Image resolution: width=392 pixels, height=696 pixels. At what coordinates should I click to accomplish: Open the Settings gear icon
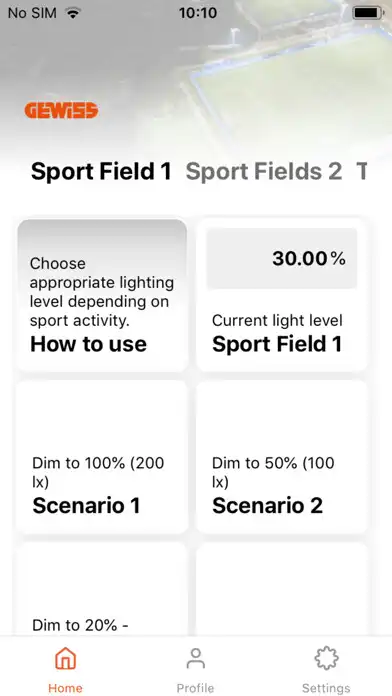326,658
